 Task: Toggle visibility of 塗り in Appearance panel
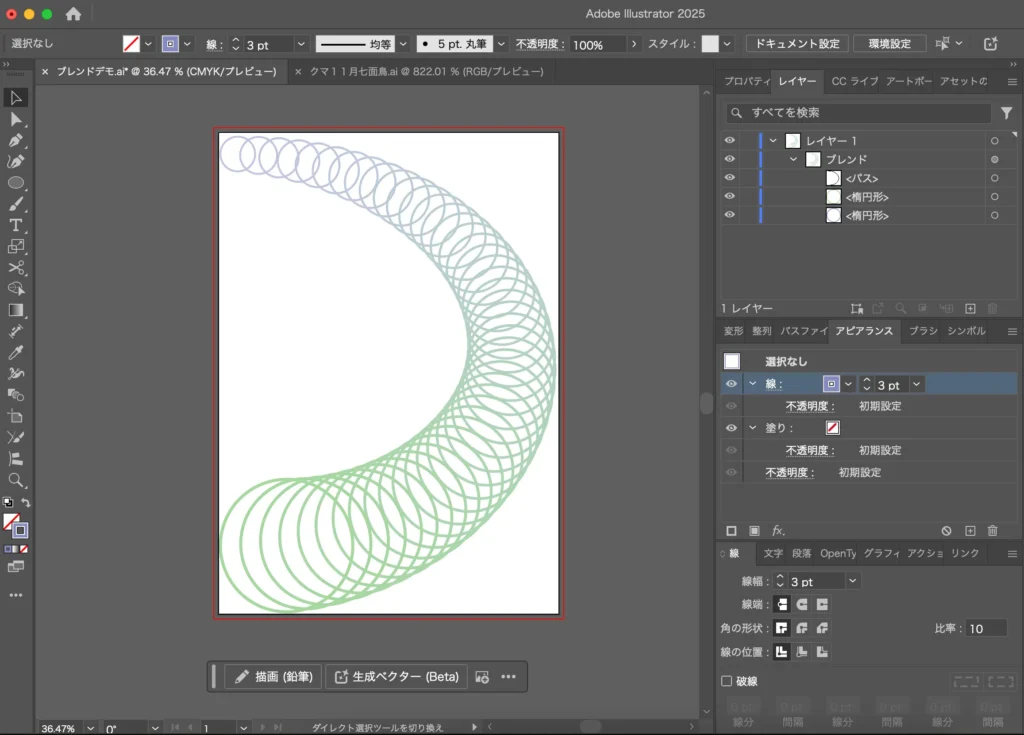tap(731, 427)
